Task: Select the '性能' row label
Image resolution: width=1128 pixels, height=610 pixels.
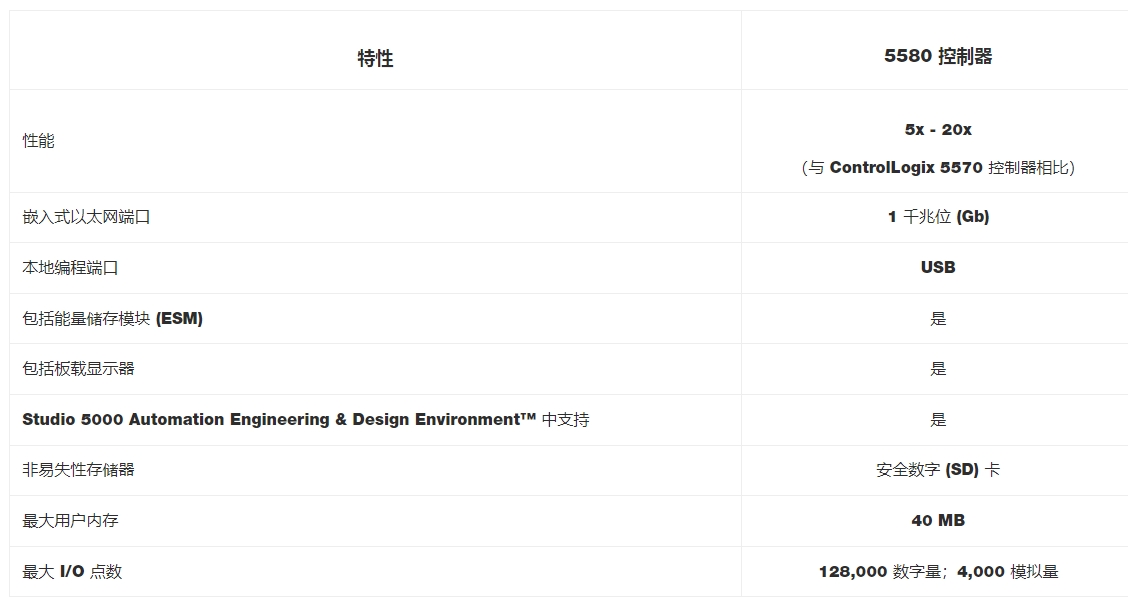Action: tap(38, 141)
